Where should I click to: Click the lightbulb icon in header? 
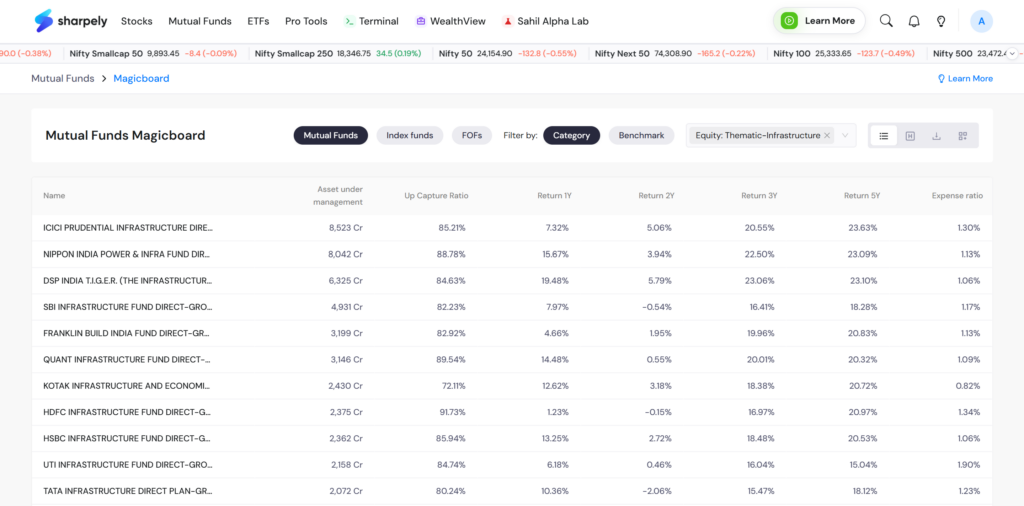pyautogui.click(x=941, y=21)
